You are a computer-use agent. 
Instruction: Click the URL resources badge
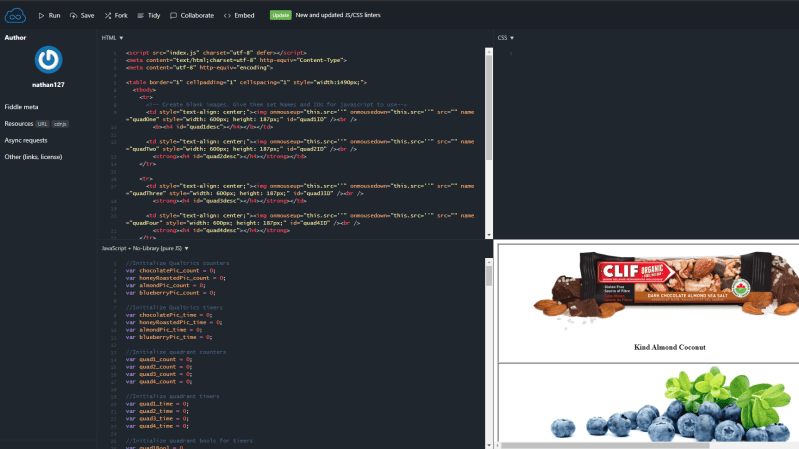(42, 123)
